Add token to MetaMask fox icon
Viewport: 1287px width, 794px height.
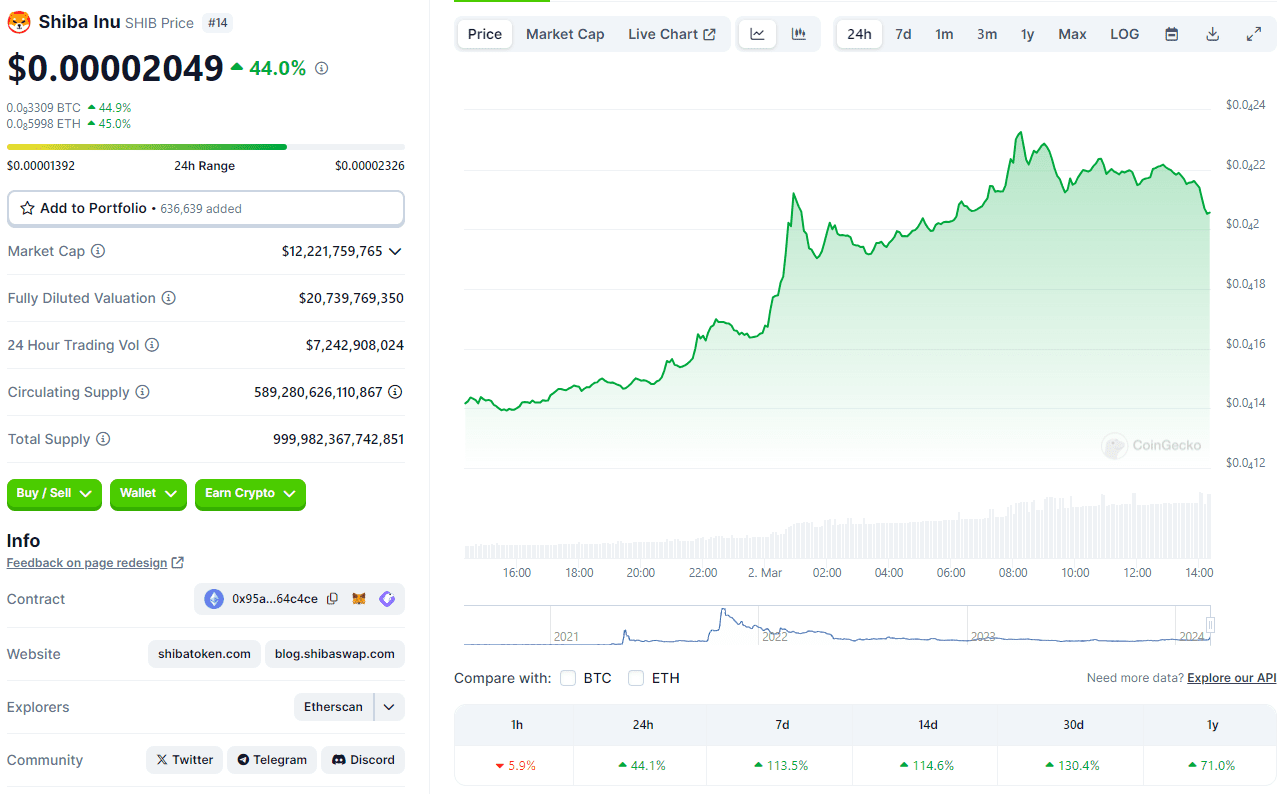point(359,599)
